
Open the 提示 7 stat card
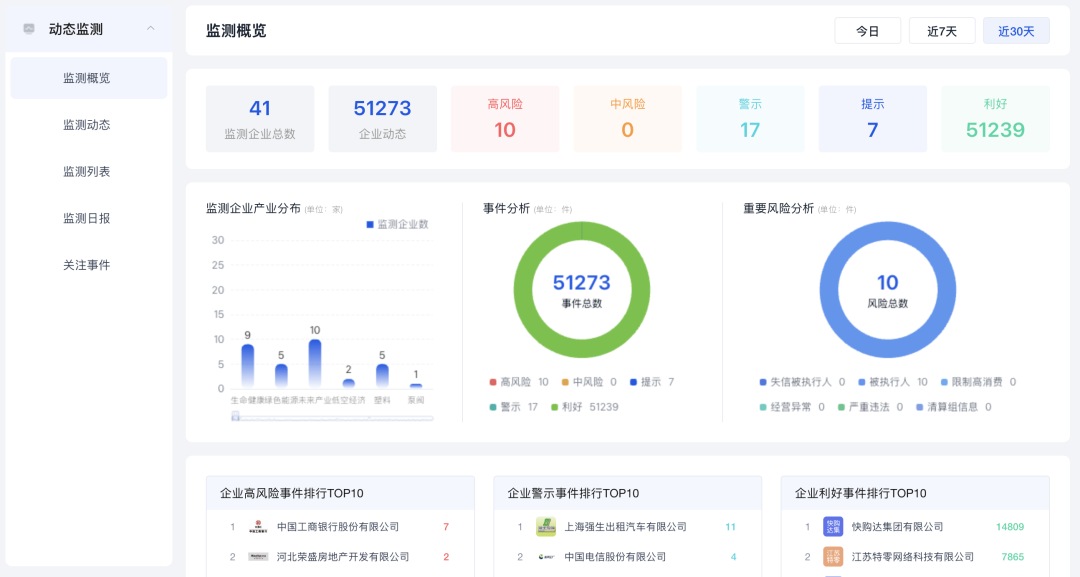873,118
